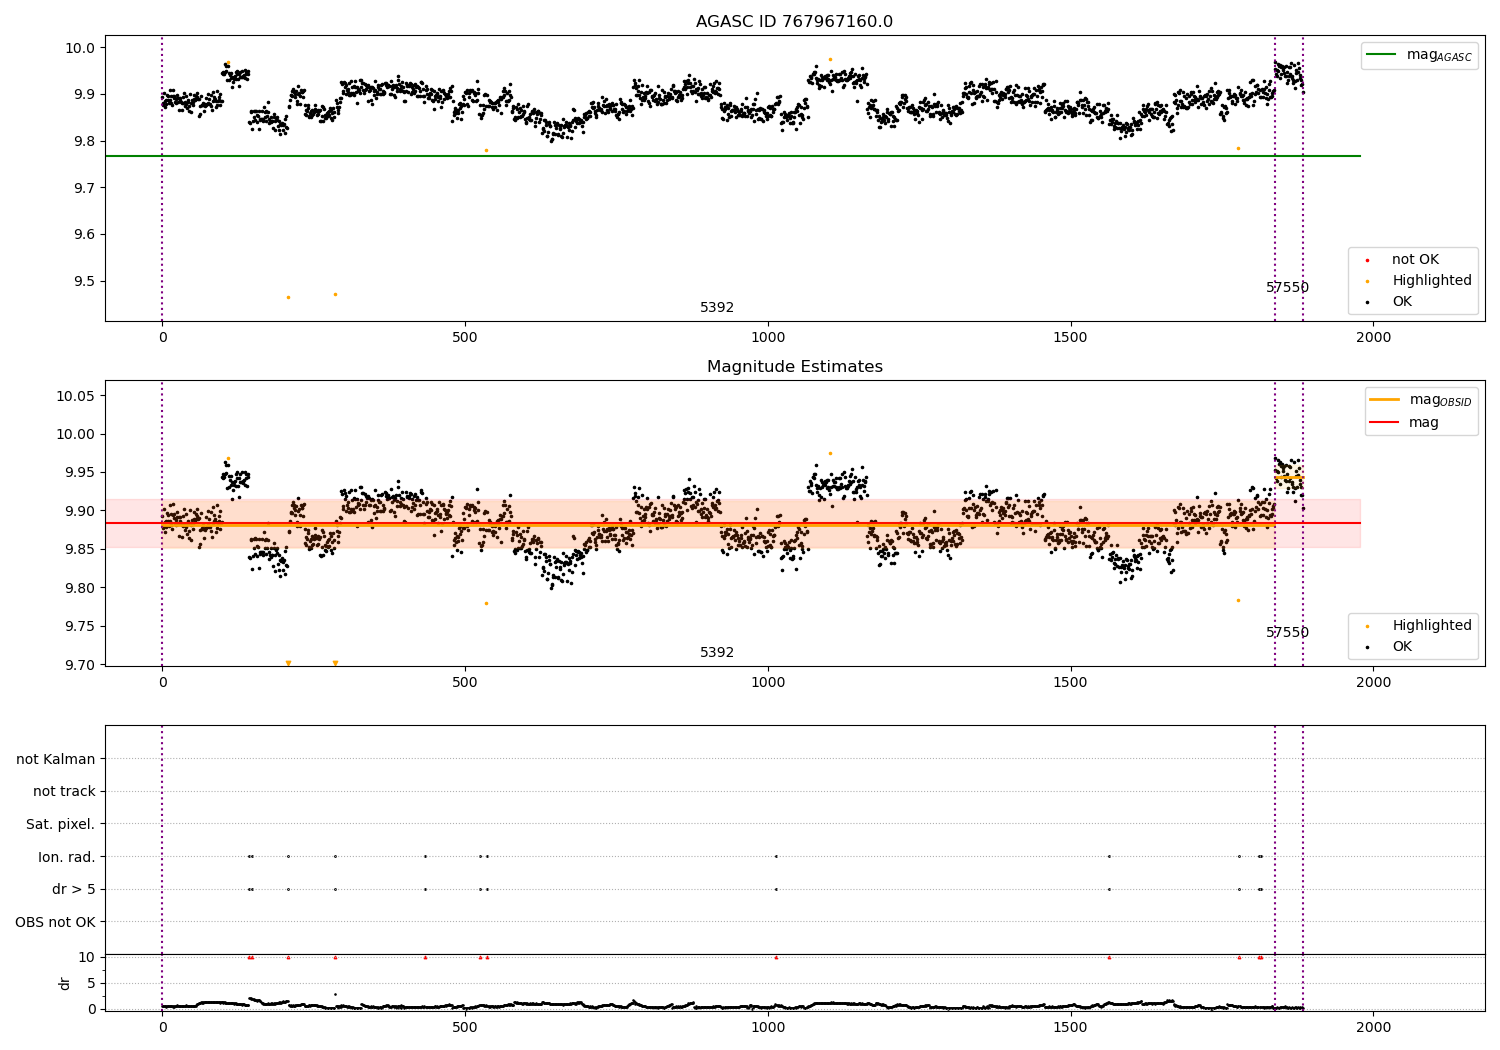Click the orange mag OBSID legend line
The width and height of the screenshot is (1500, 1050).
[1385, 400]
